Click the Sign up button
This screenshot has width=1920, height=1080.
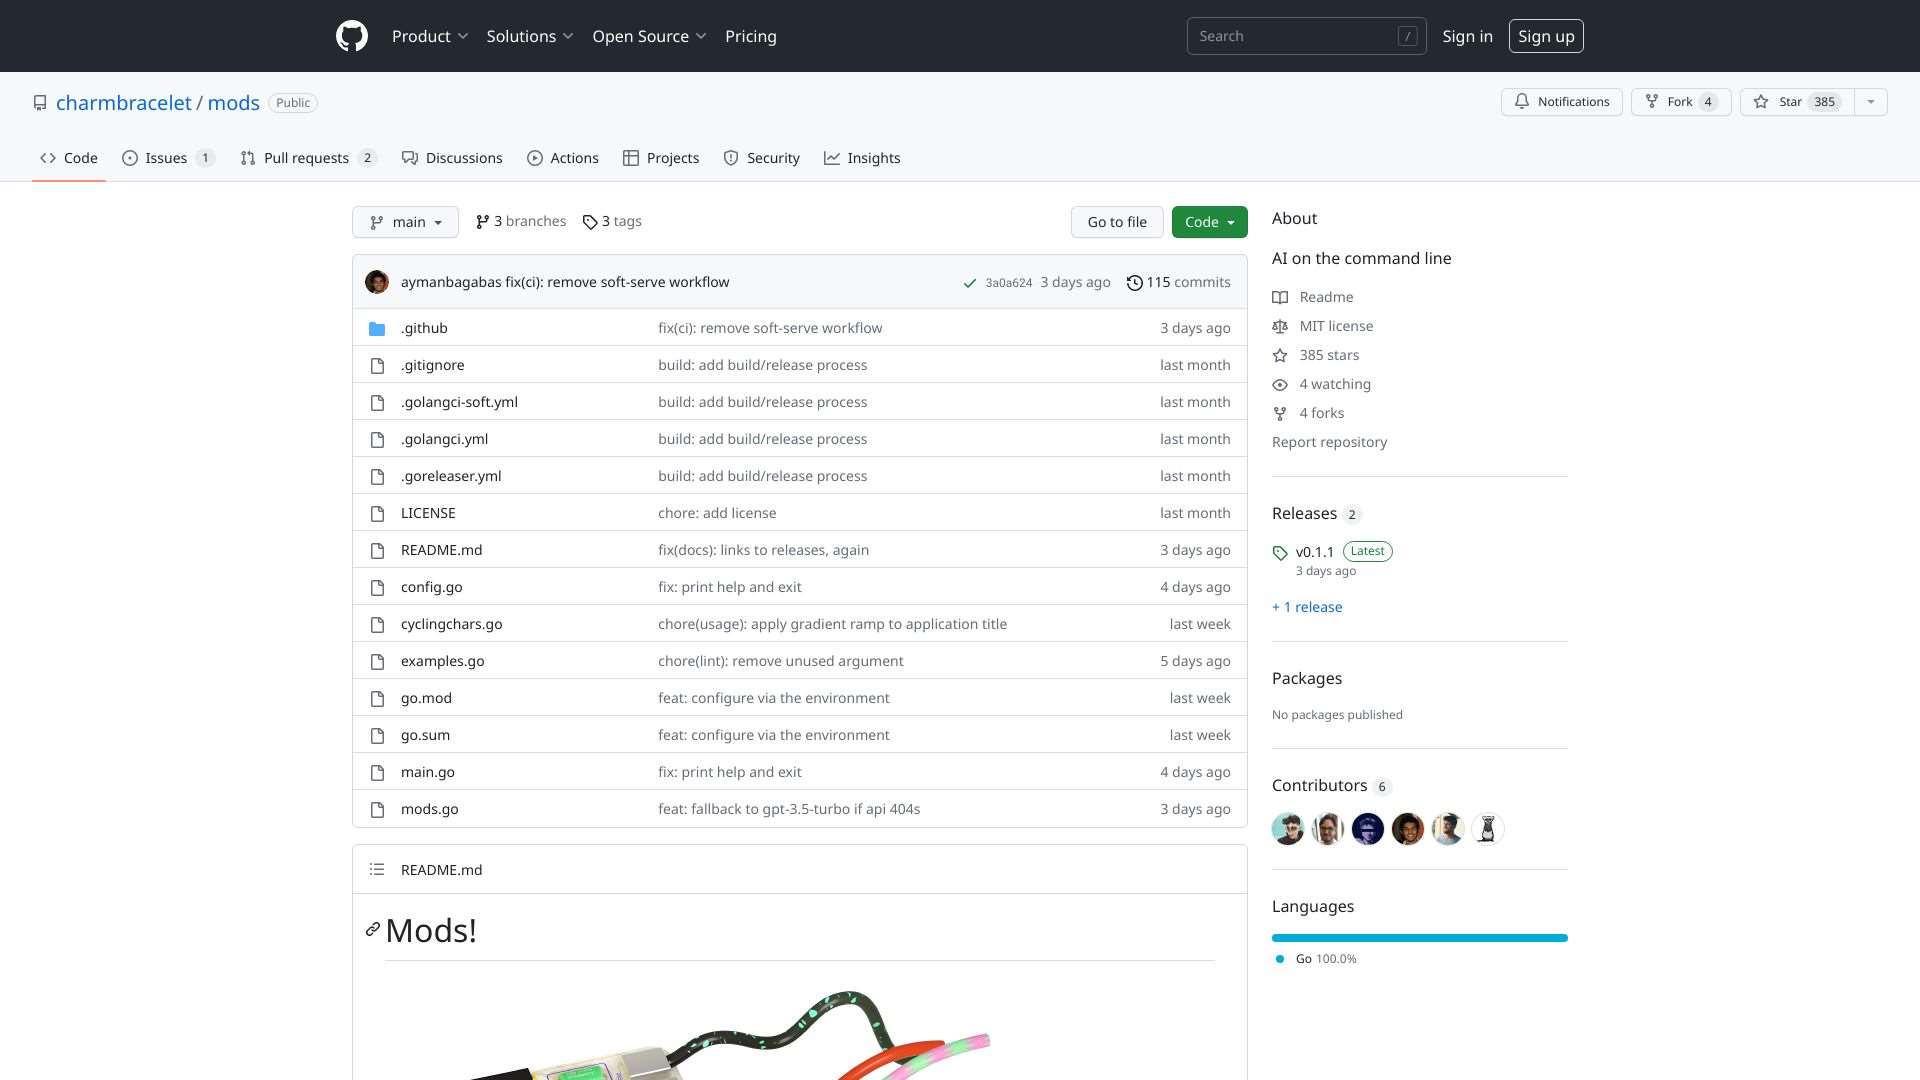1545,36
